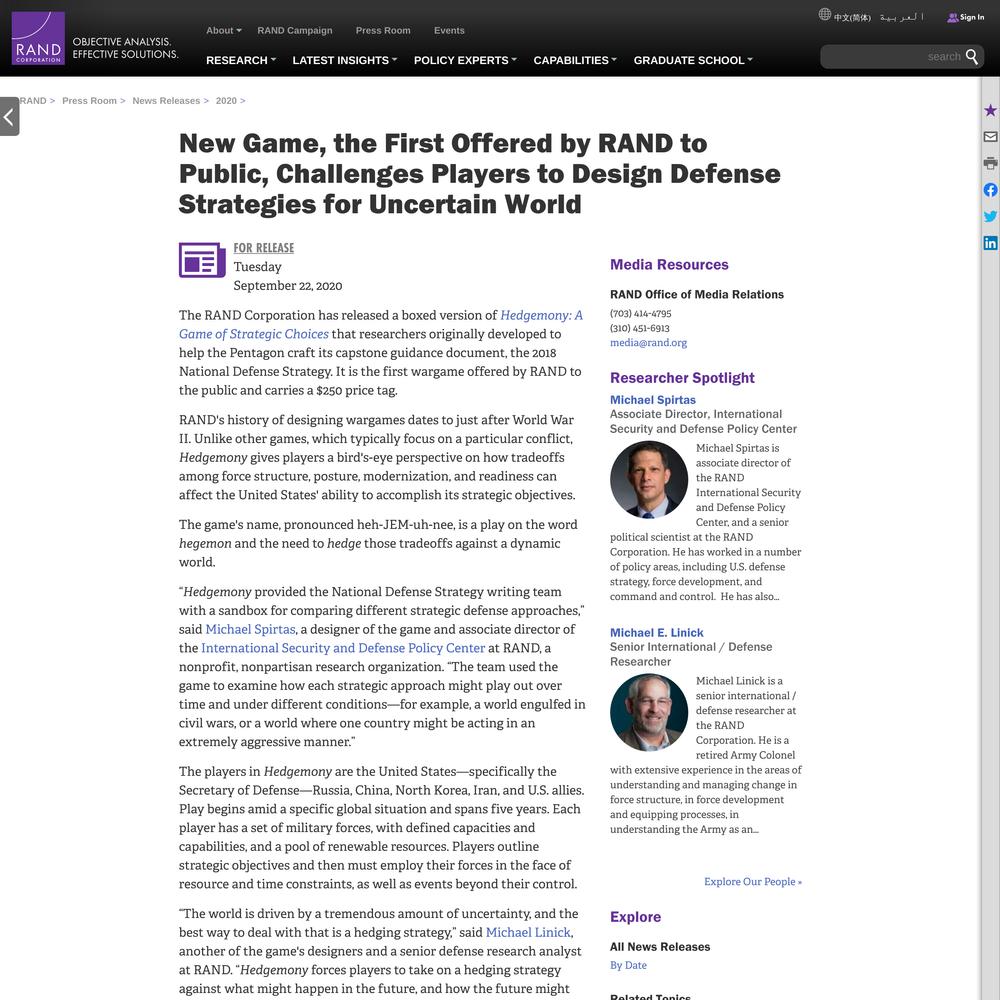Screen dimensions: 1000x1000
Task: Expand the LATEST INSIGHTS dropdown
Action: [x=344, y=60]
